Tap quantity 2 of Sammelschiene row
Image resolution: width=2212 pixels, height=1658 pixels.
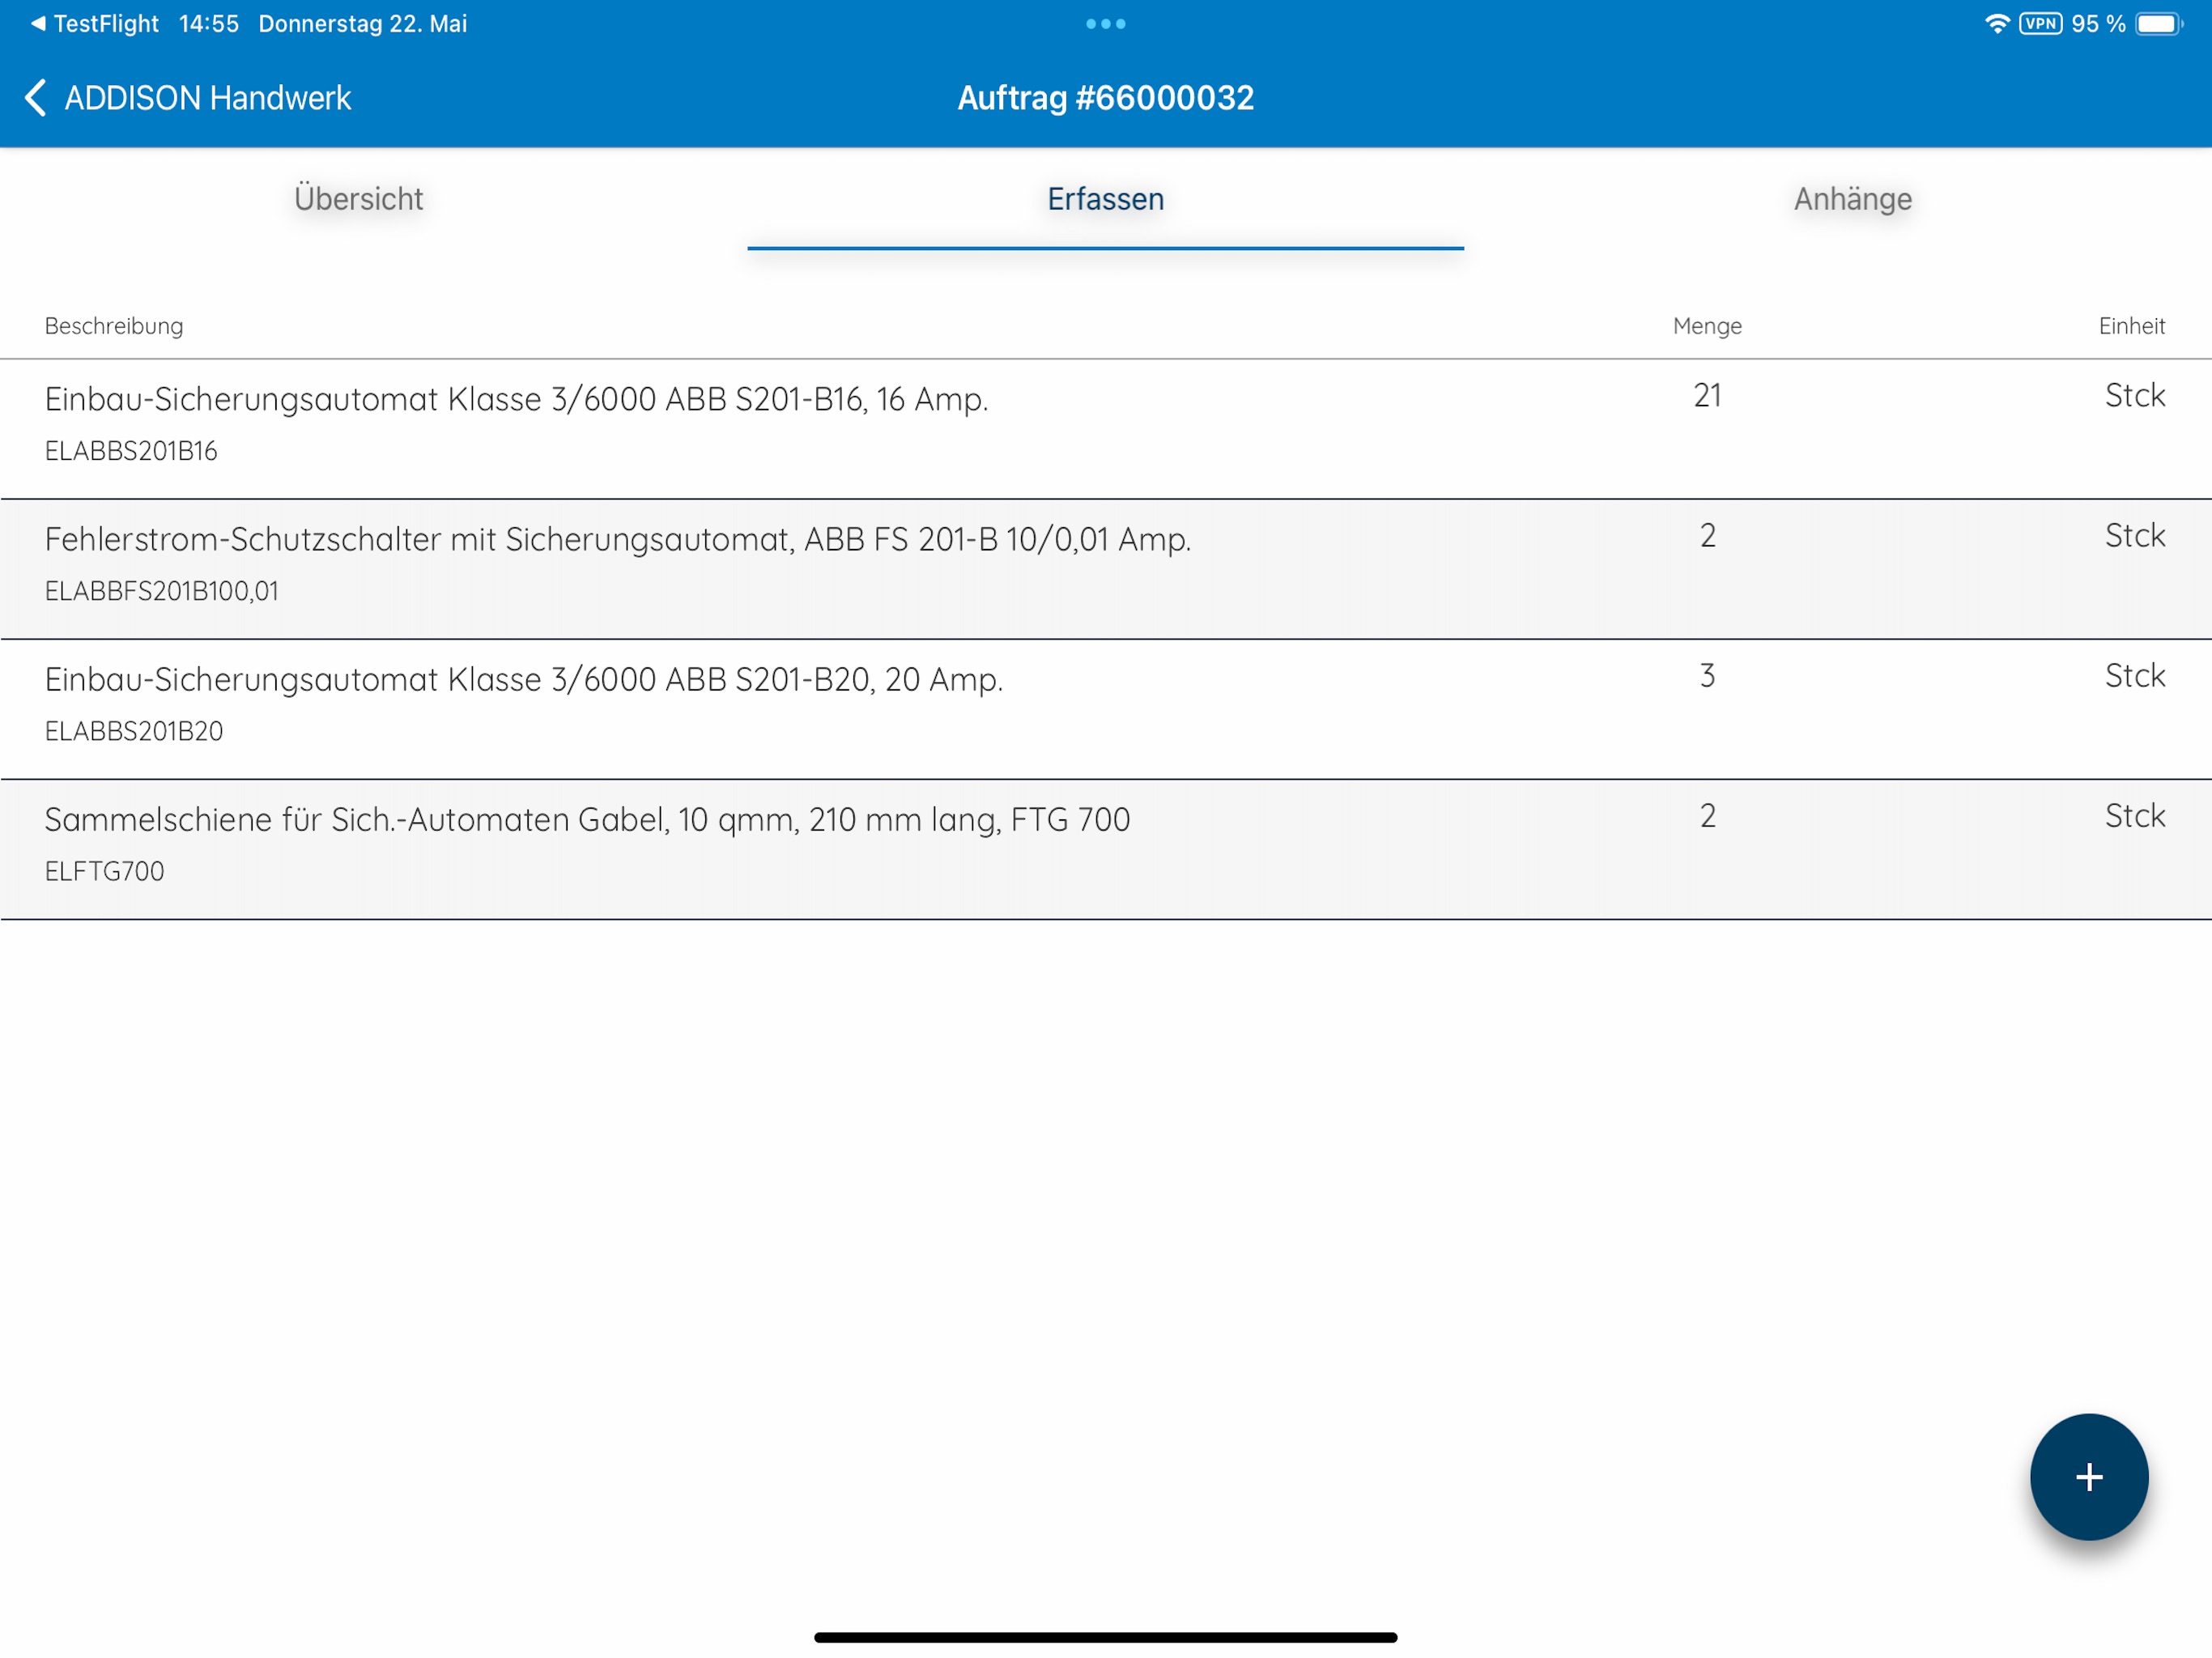(x=1707, y=815)
